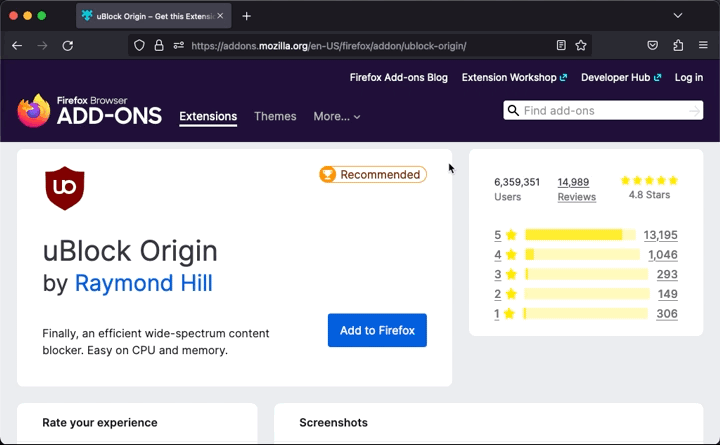This screenshot has width=720, height=445.
Task: Click the forward navigation arrow
Action: tap(42, 45)
